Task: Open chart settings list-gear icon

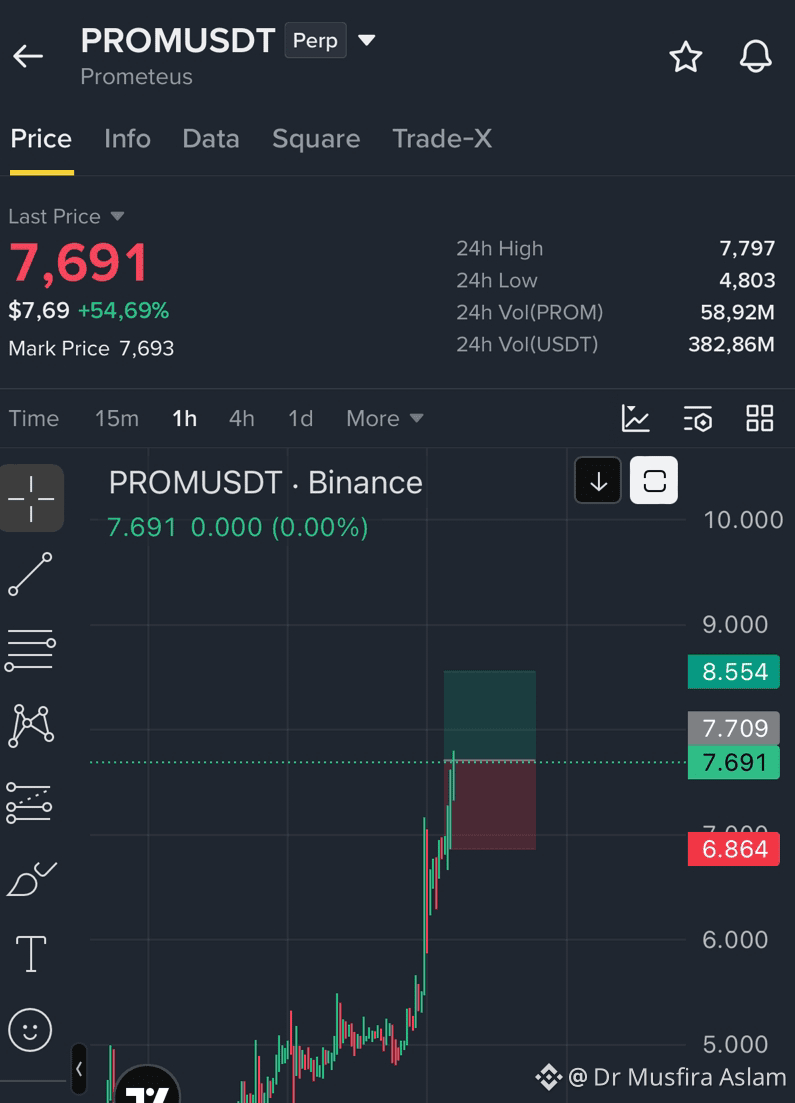Action: (697, 419)
